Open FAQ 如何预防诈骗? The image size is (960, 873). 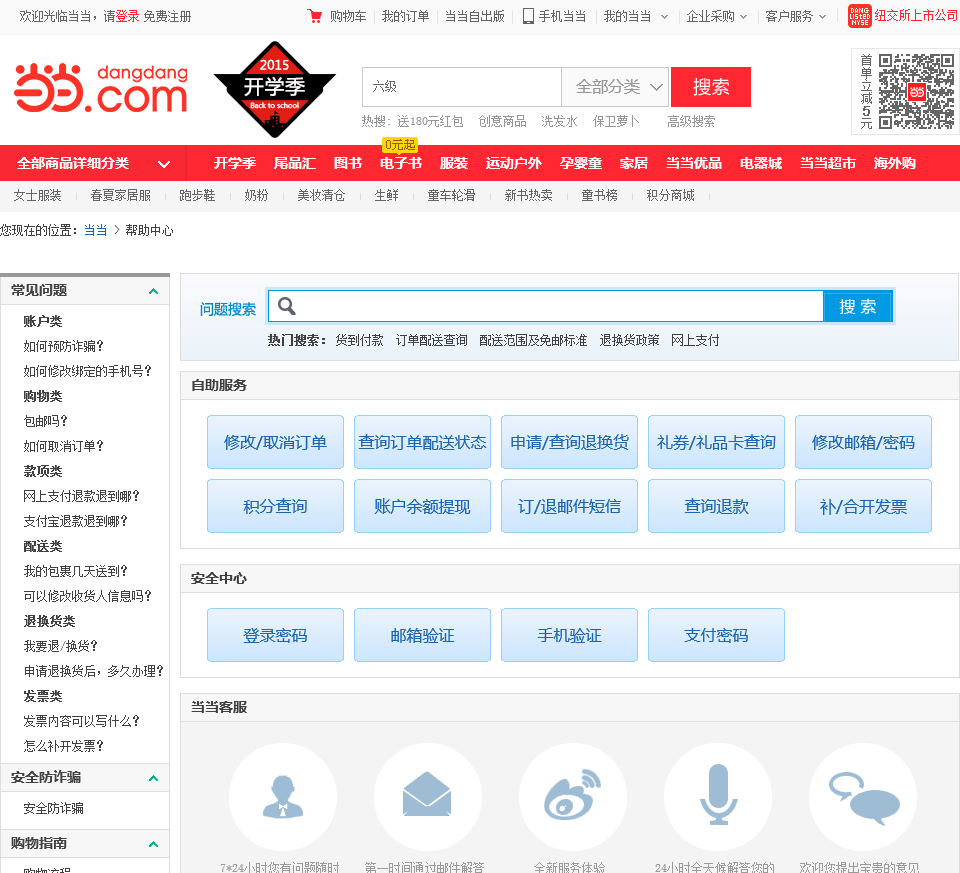[64, 347]
